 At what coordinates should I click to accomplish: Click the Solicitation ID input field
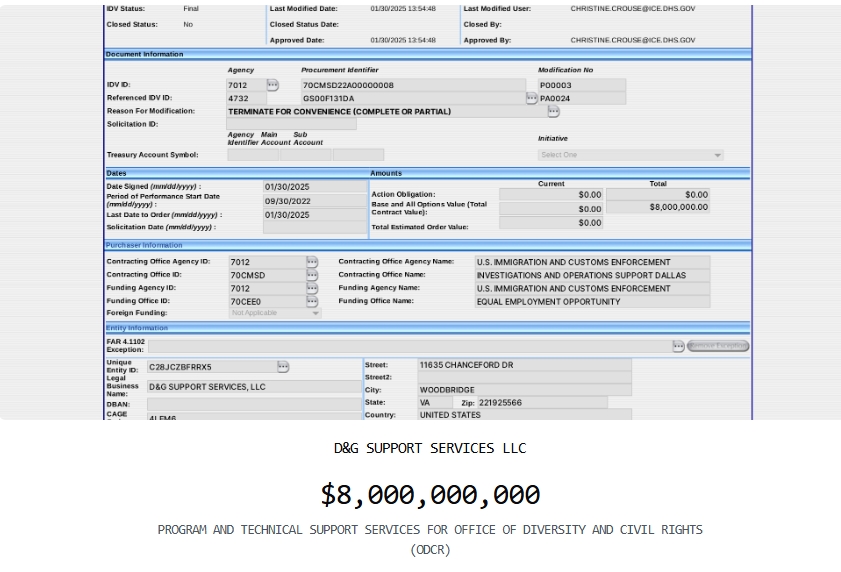pos(291,124)
